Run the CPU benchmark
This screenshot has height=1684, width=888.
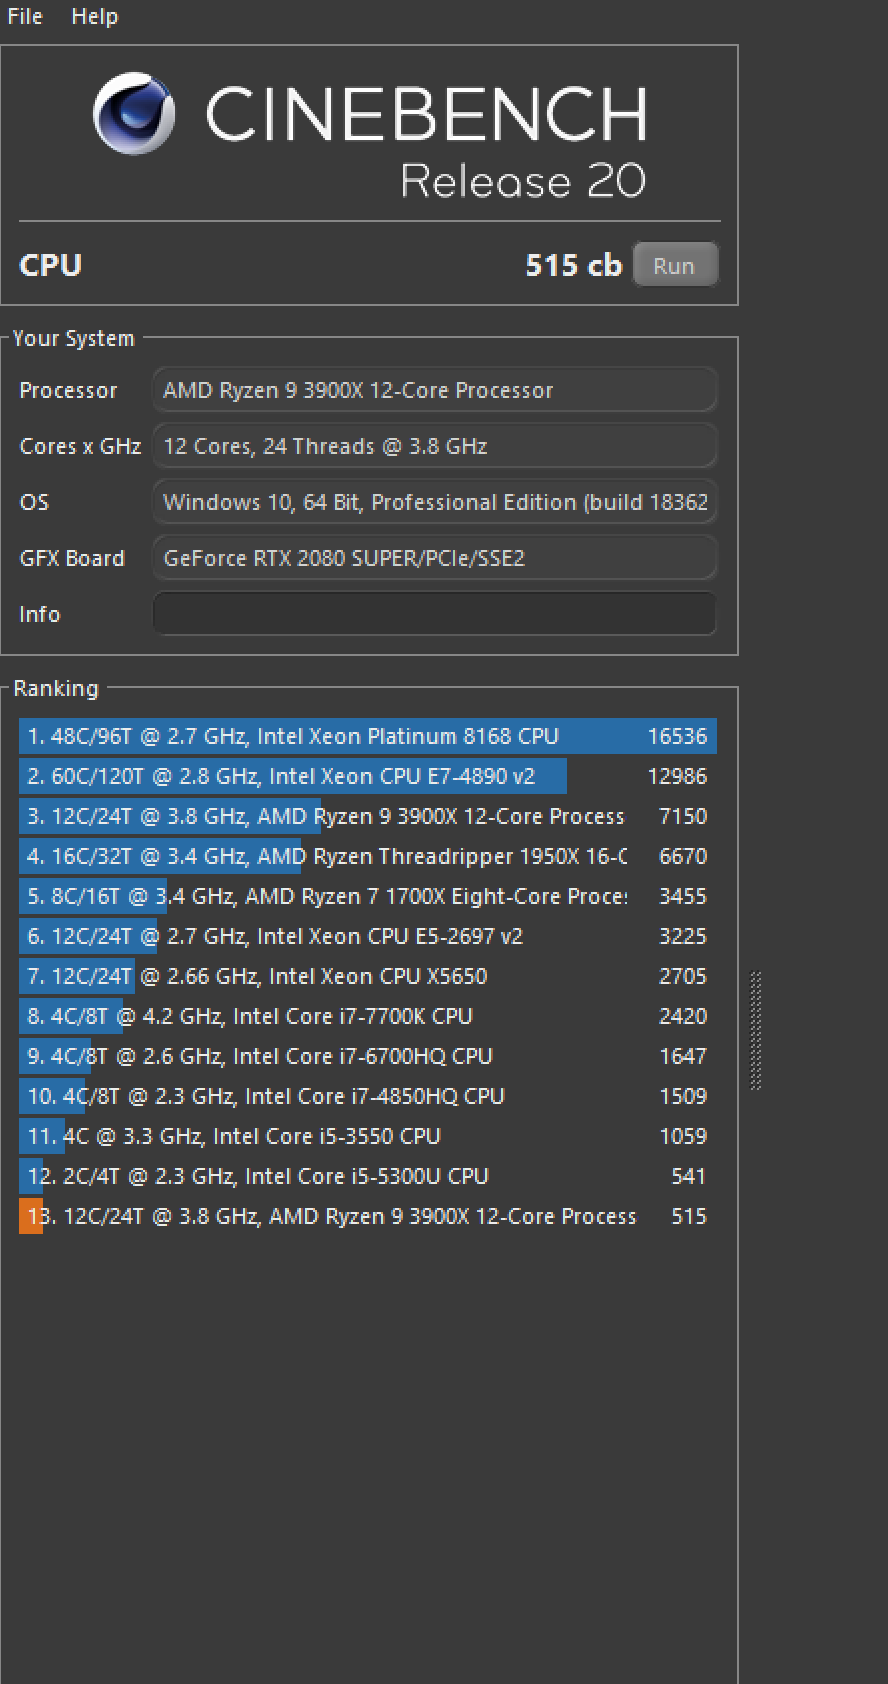pyautogui.click(x=675, y=265)
